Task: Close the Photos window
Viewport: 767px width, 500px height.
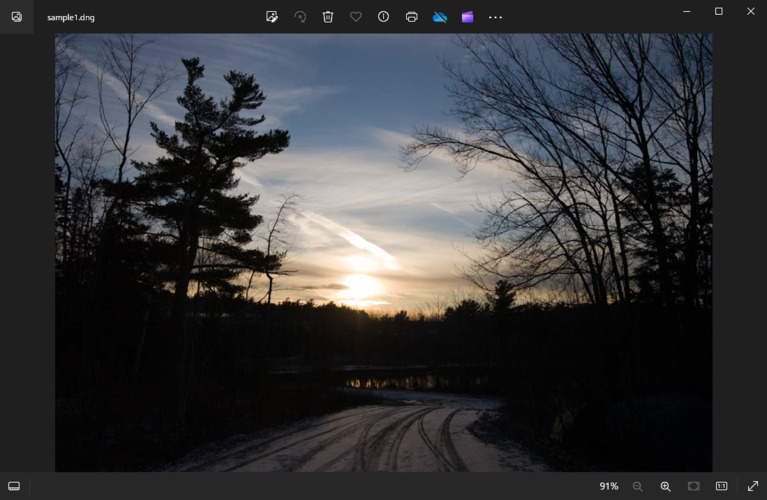Action: click(x=751, y=11)
